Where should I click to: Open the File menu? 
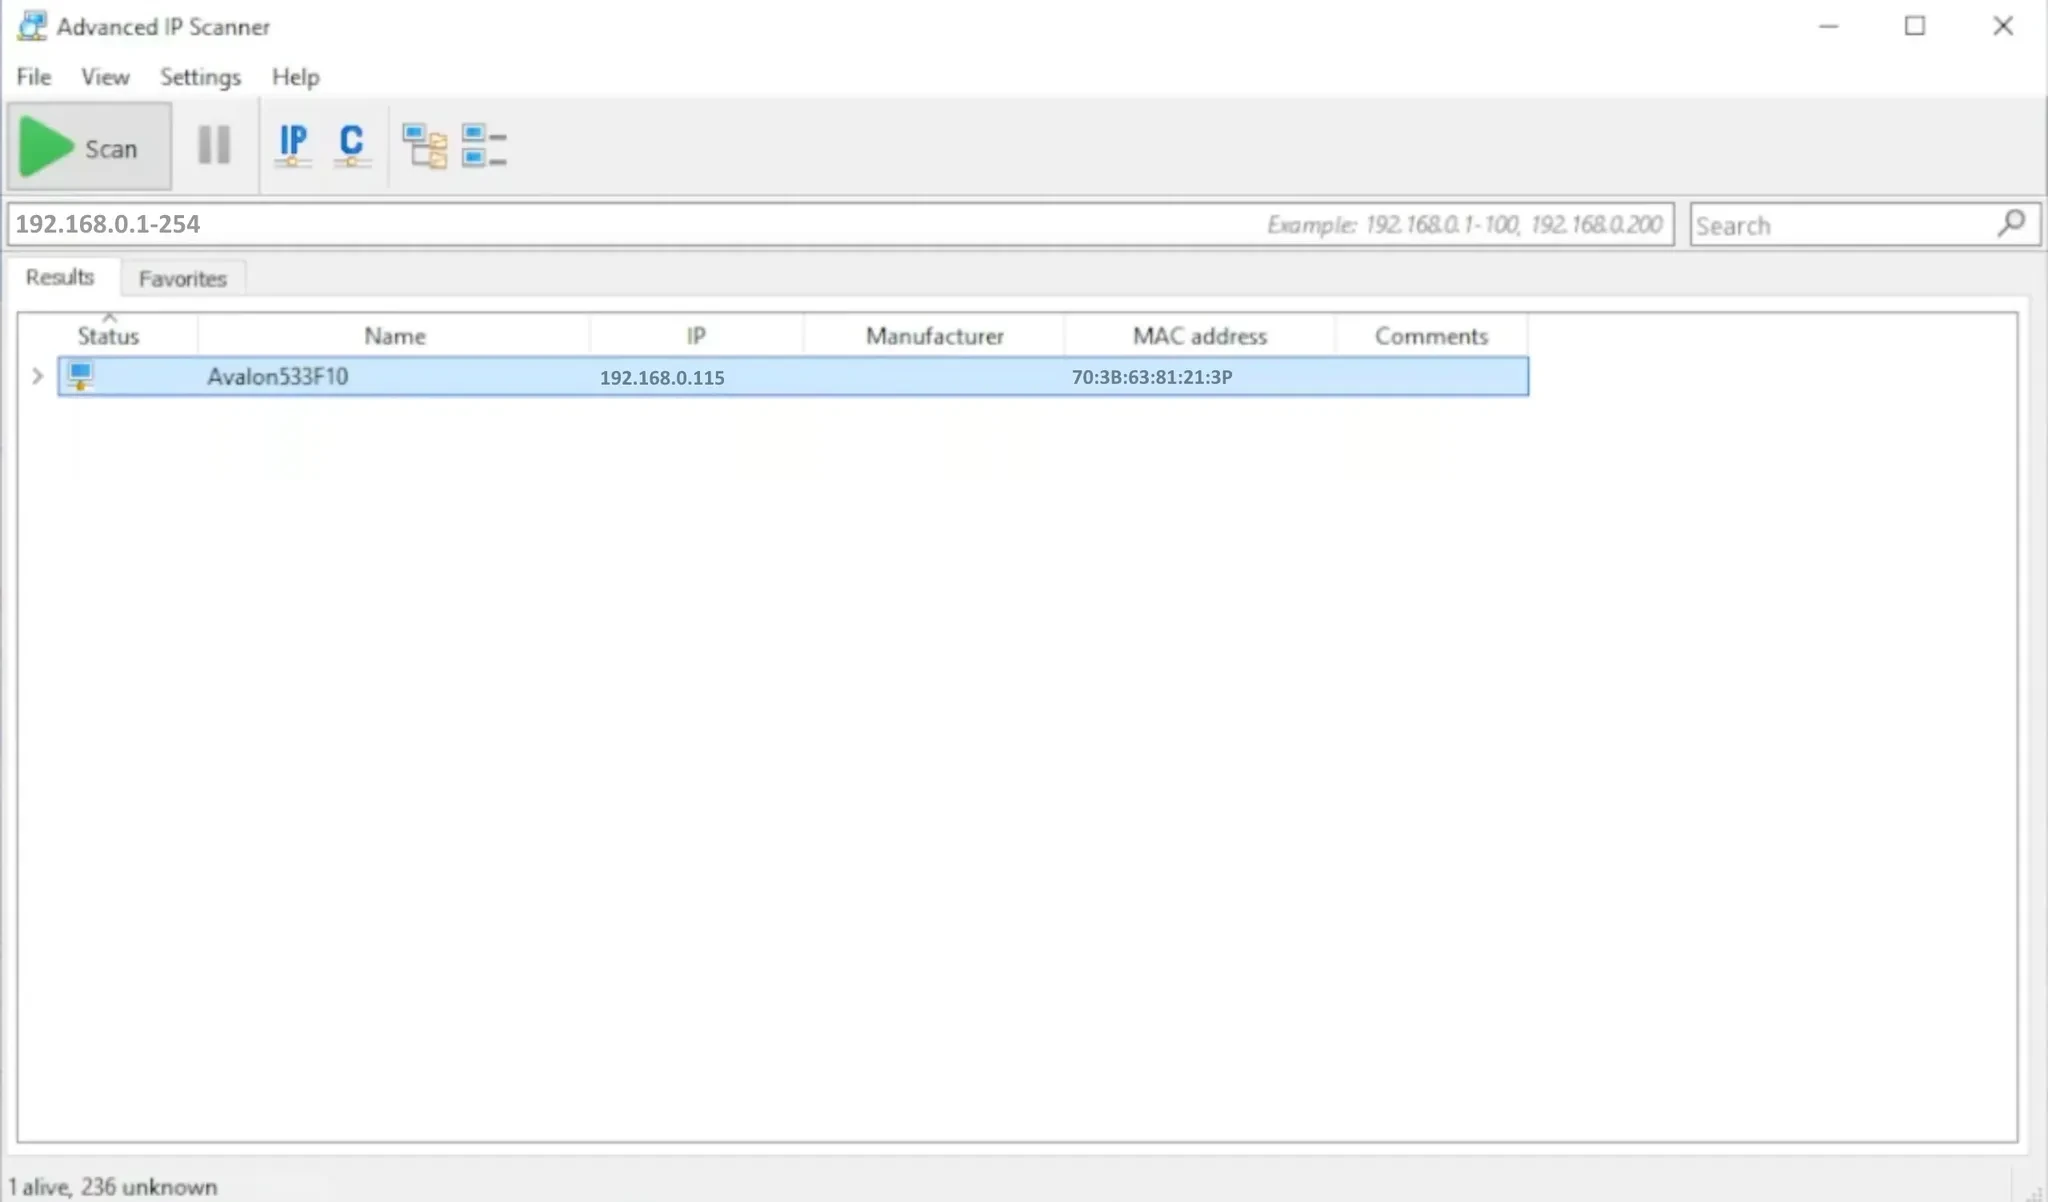tap(33, 77)
